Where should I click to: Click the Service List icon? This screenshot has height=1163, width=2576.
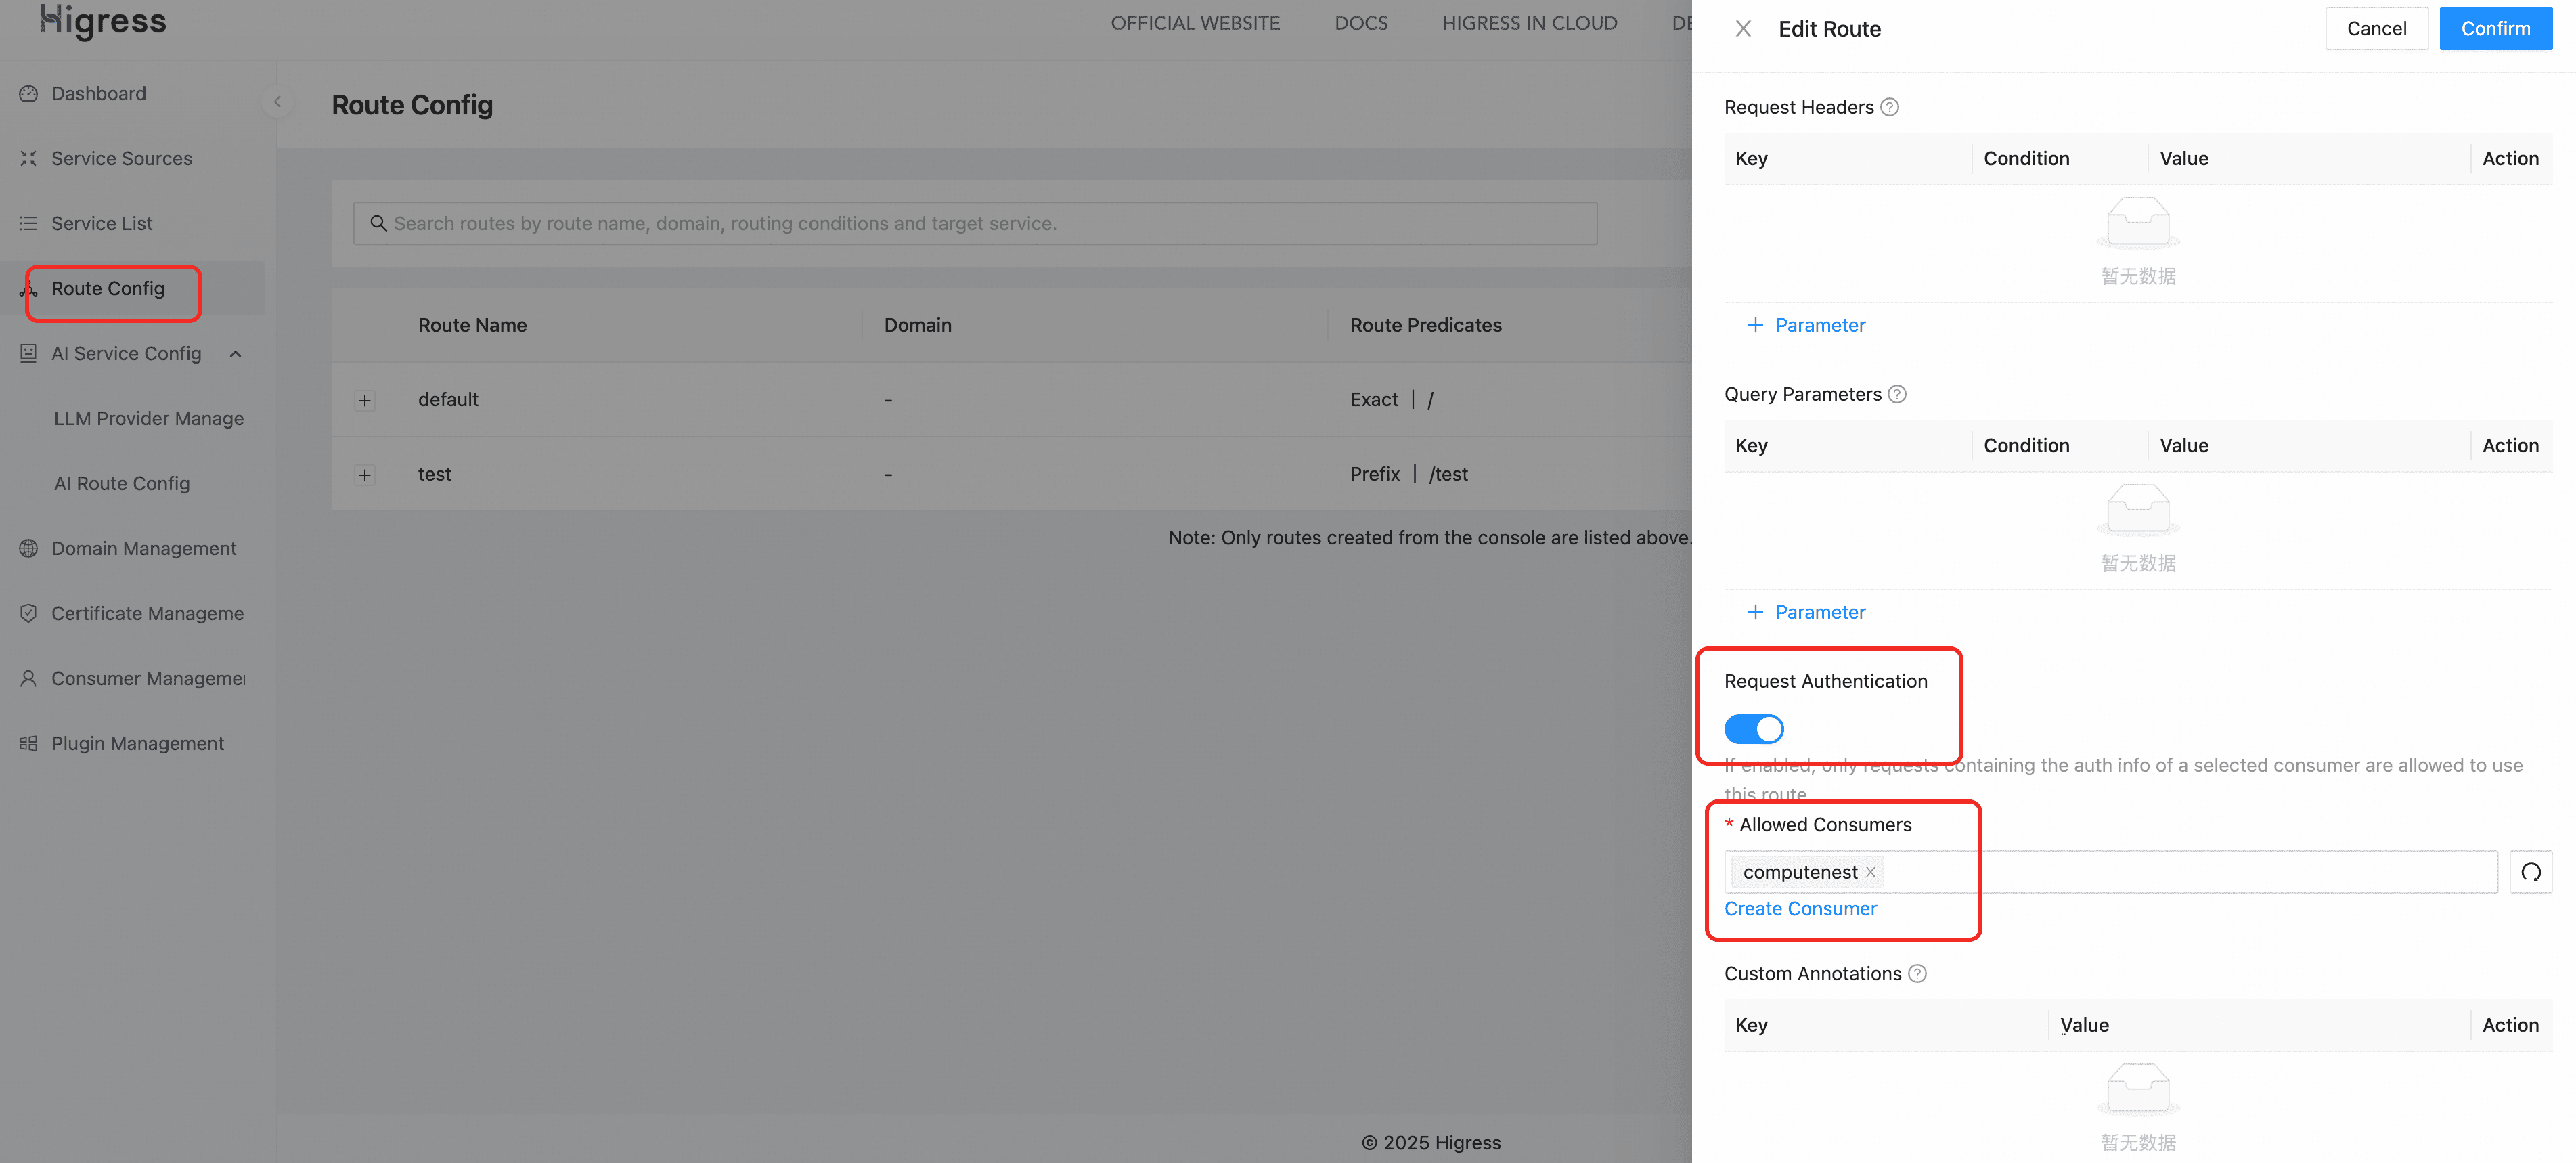pos(28,224)
